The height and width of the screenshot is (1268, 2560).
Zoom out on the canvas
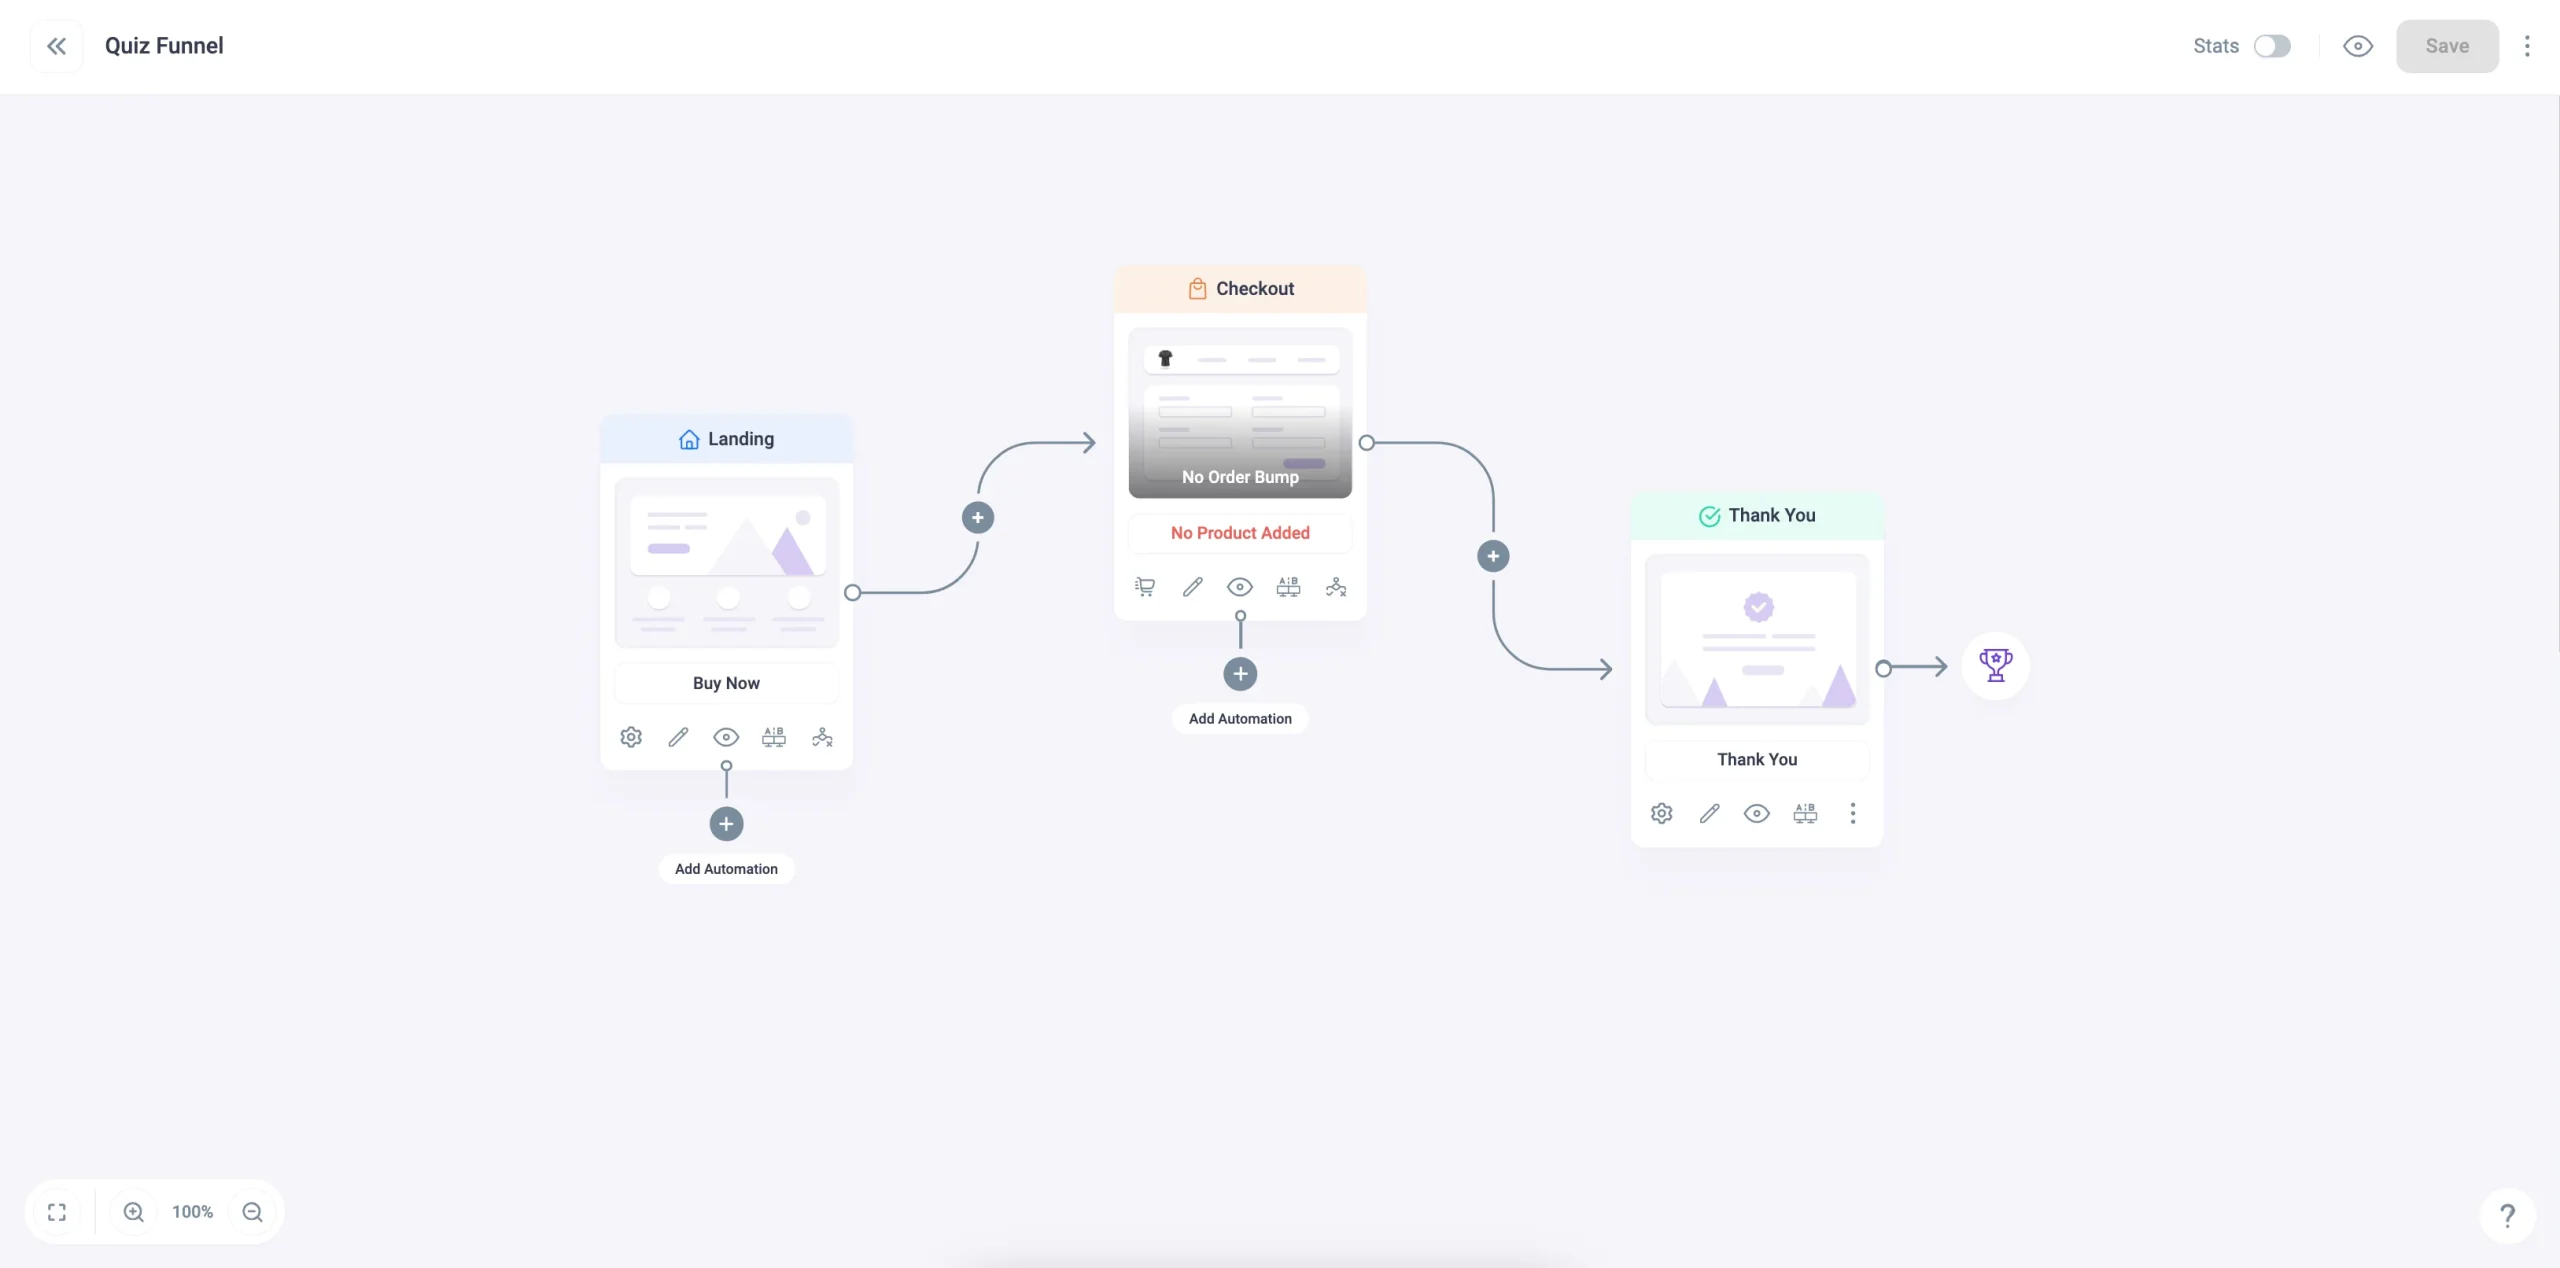point(253,1212)
